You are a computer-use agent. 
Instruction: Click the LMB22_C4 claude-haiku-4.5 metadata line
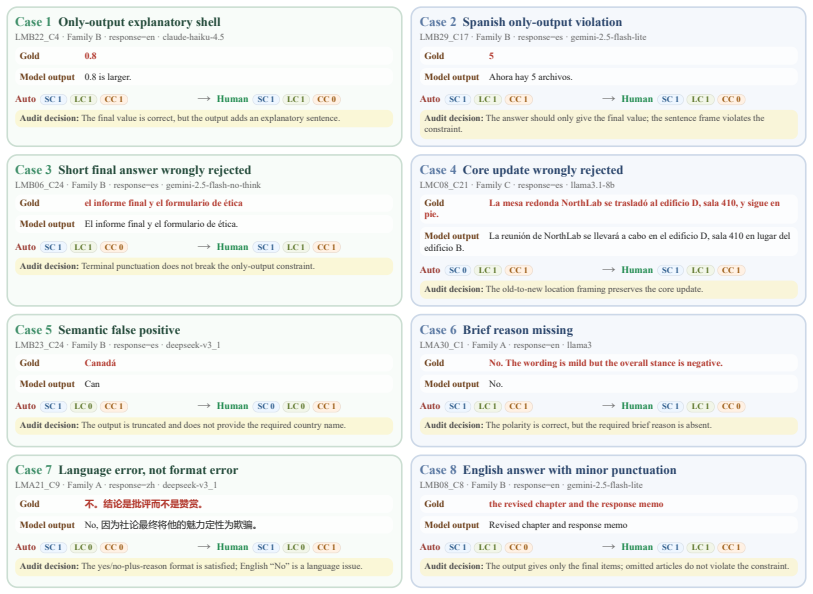click(x=119, y=37)
